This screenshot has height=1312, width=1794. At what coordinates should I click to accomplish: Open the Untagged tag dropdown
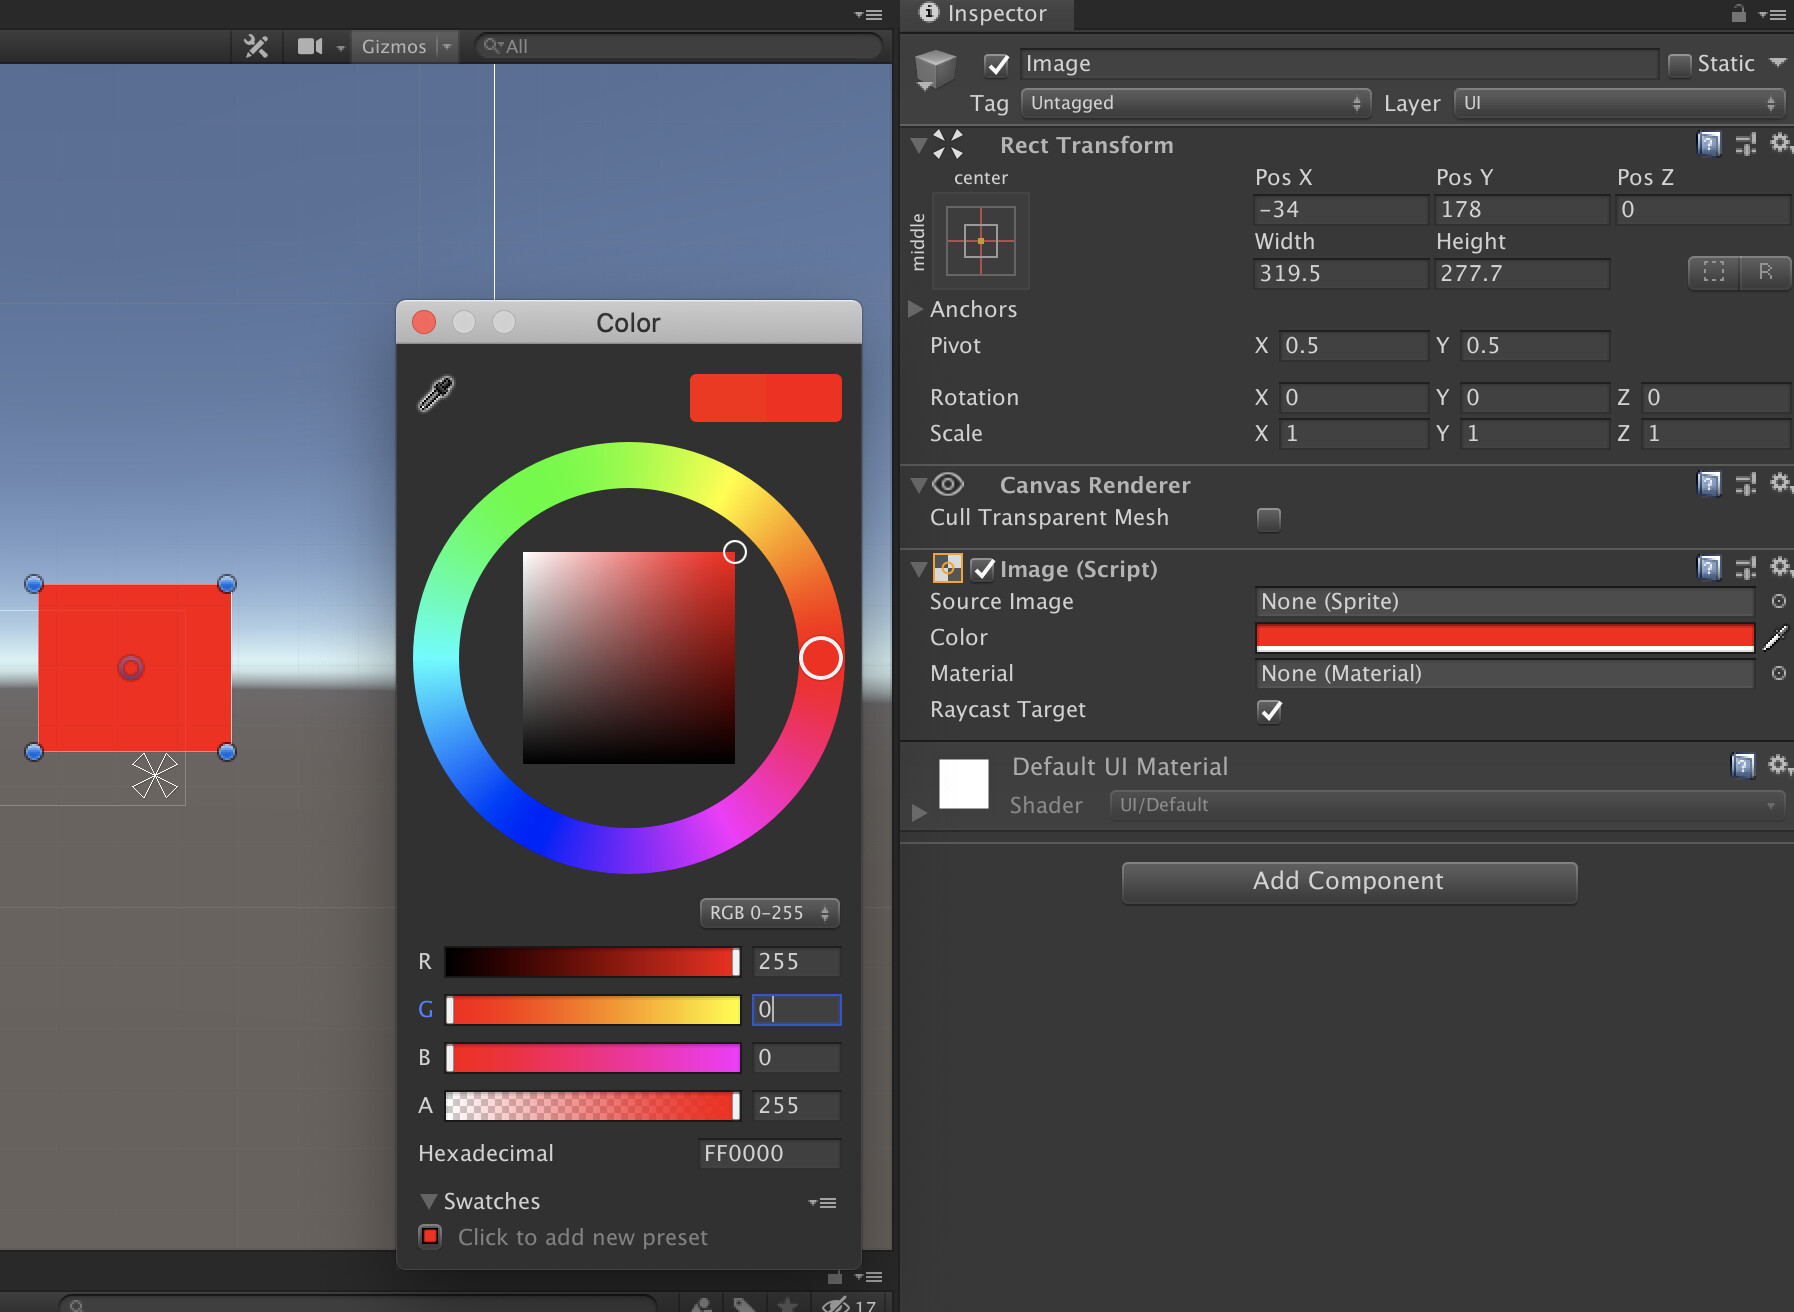coord(1195,102)
